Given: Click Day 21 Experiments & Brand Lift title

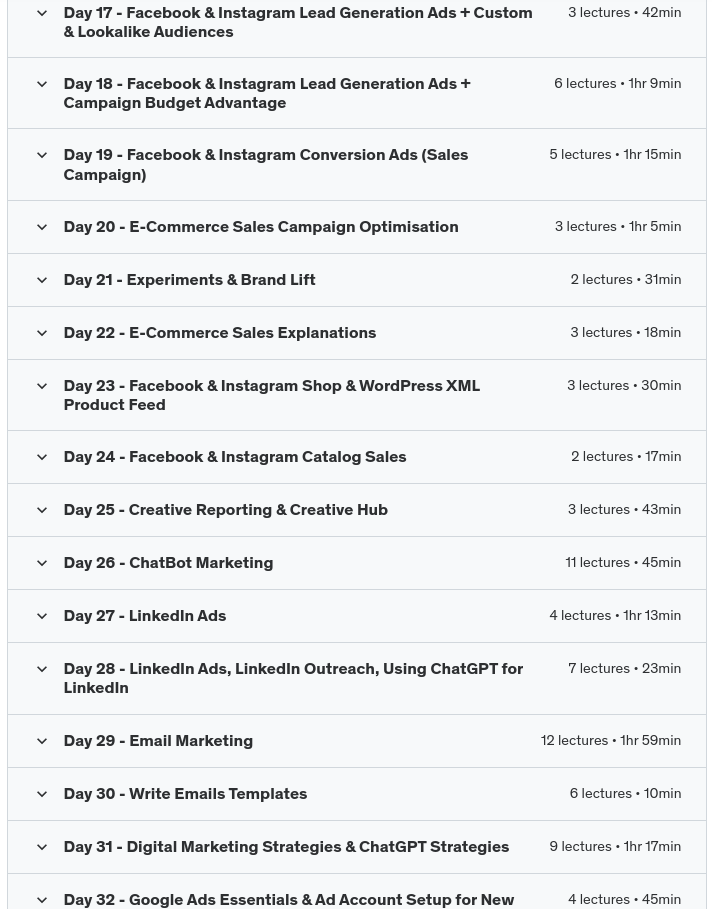Looking at the screenshot, I should click(x=189, y=280).
